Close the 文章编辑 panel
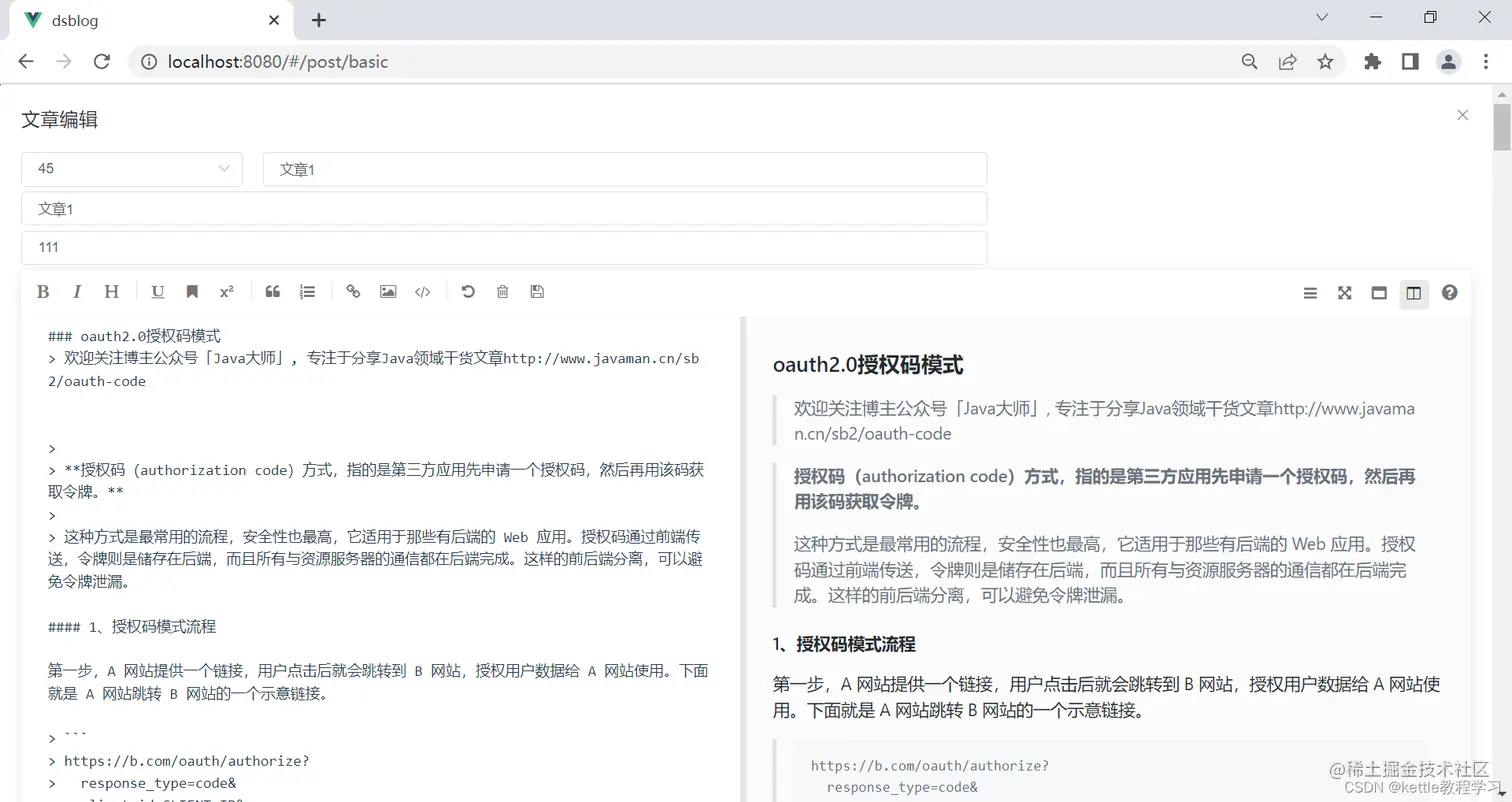 [1462, 115]
